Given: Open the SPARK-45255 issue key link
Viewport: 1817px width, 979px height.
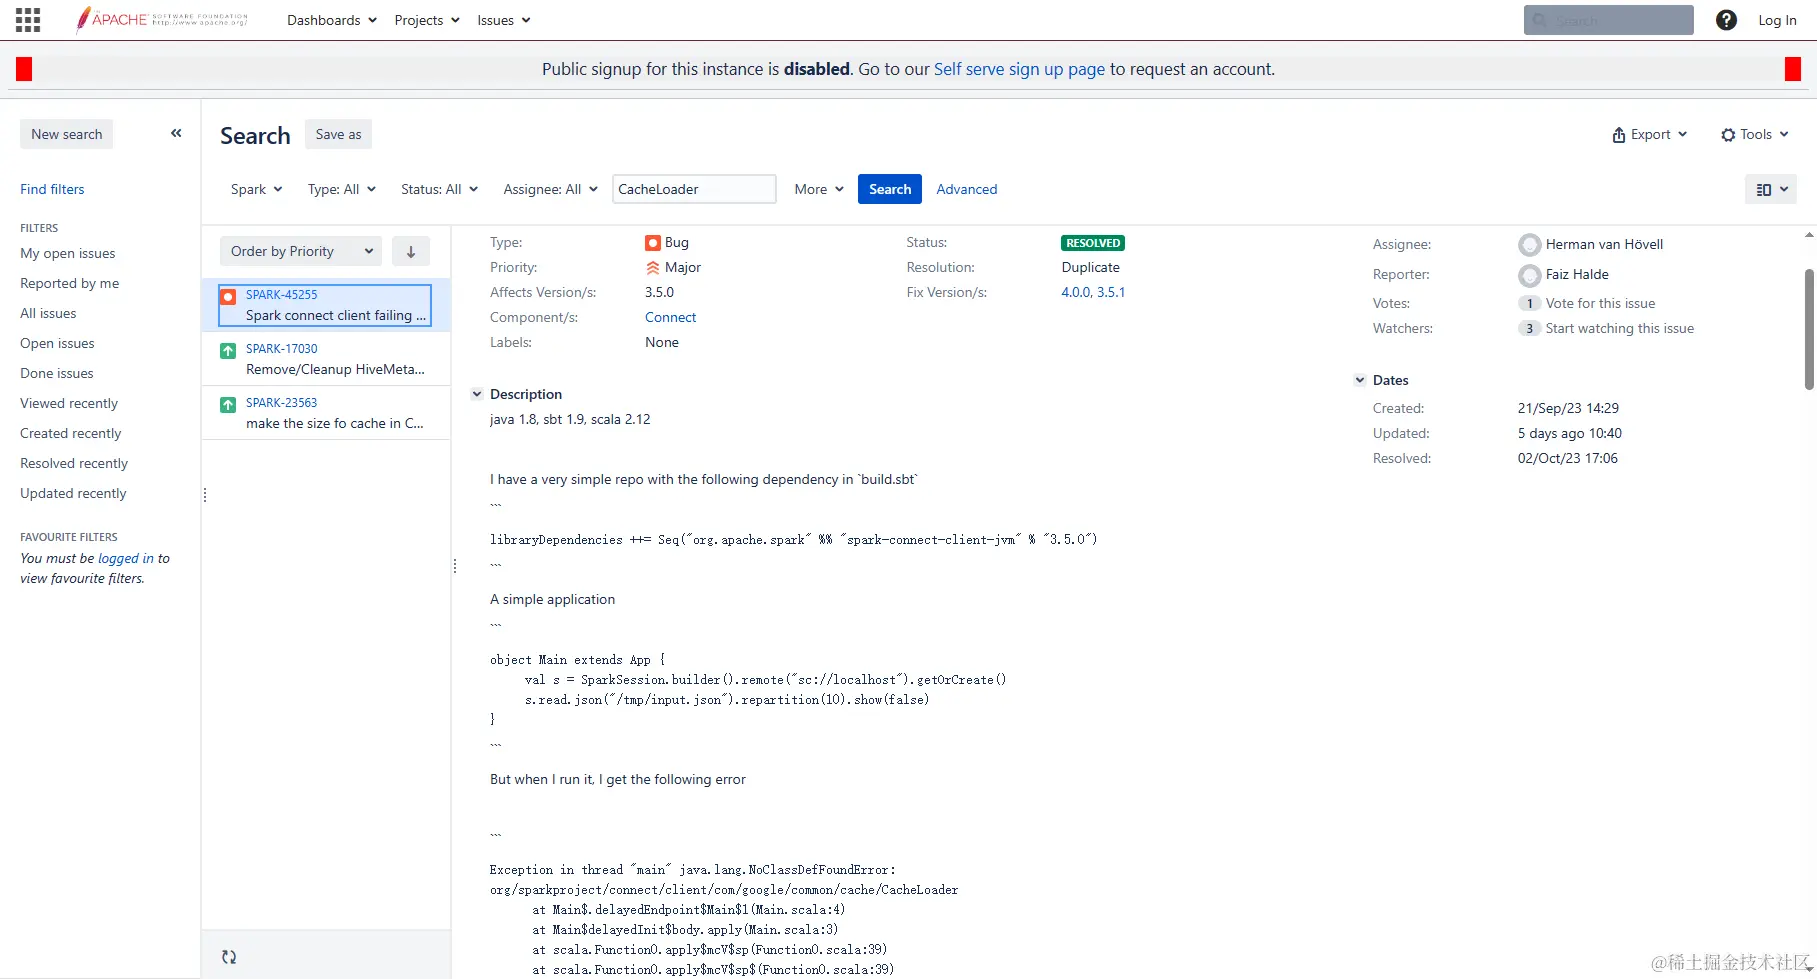Looking at the screenshot, I should pyautogui.click(x=282, y=295).
